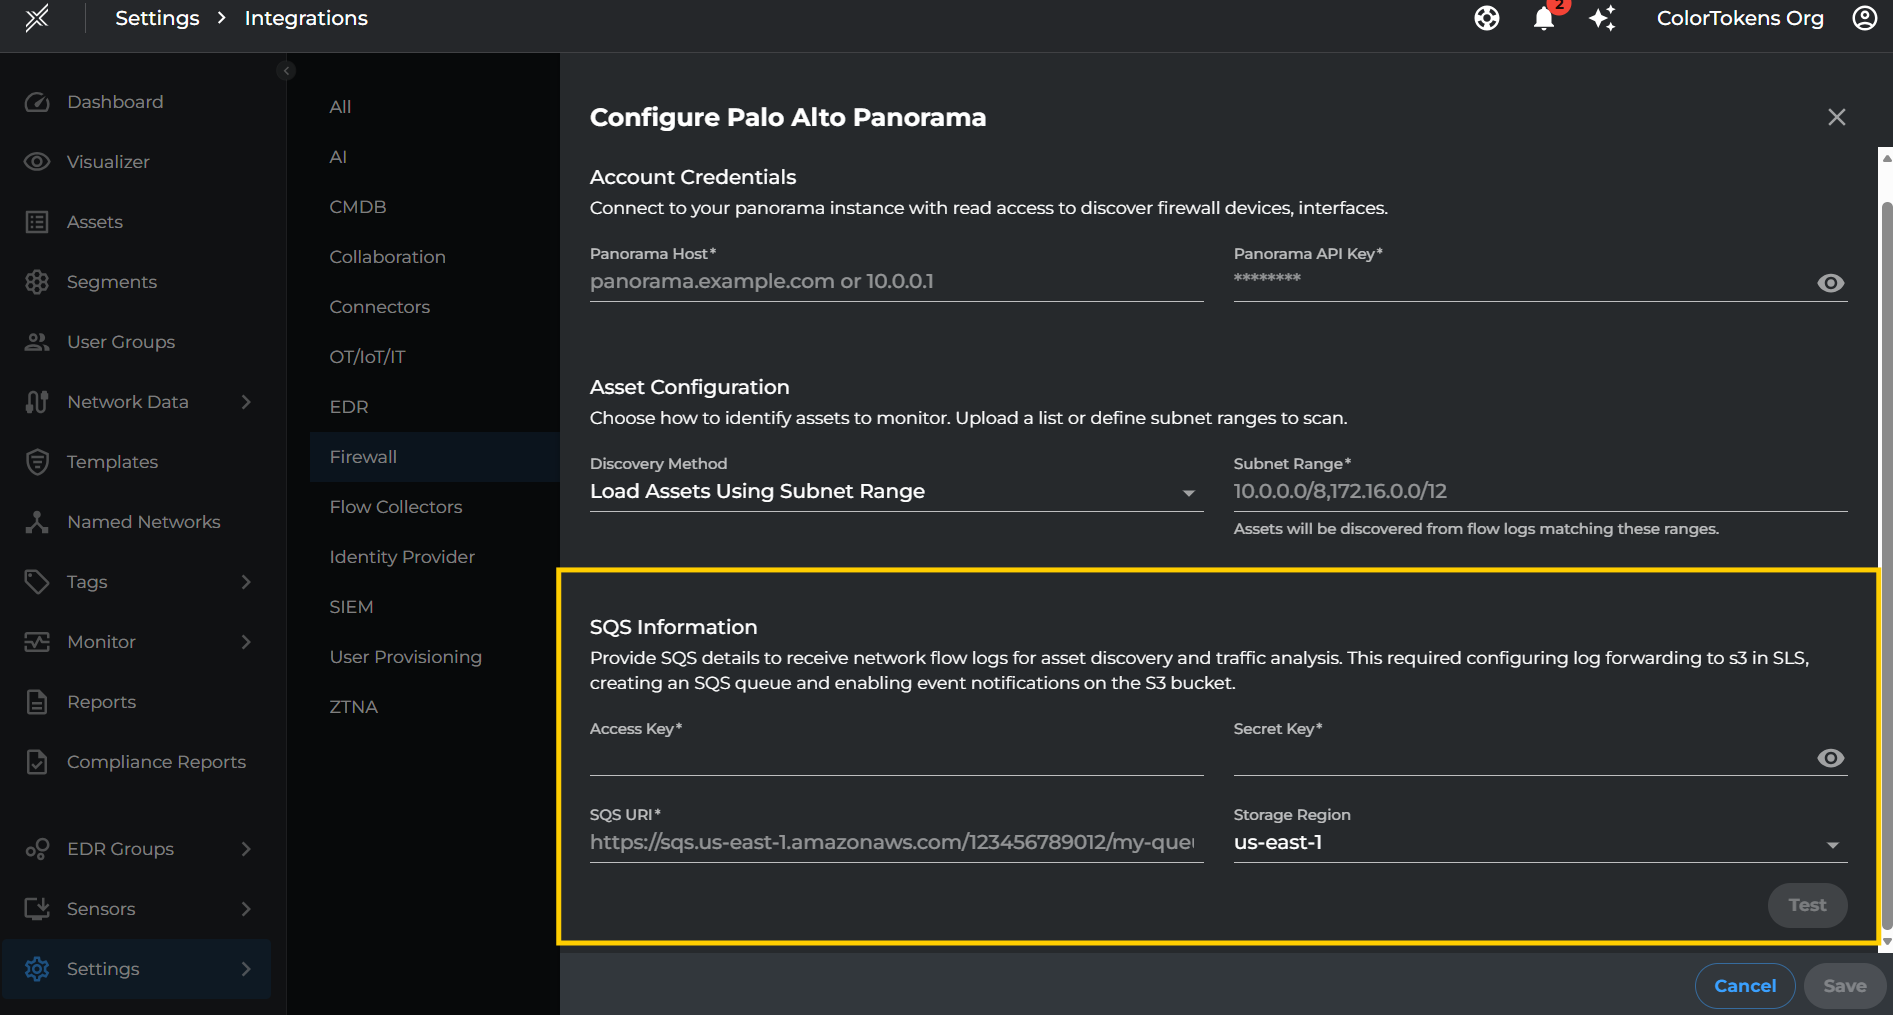The width and height of the screenshot is (1893, 1015).
Task: Click inside the SQS URI input field
Action: [x=895, y=842]
